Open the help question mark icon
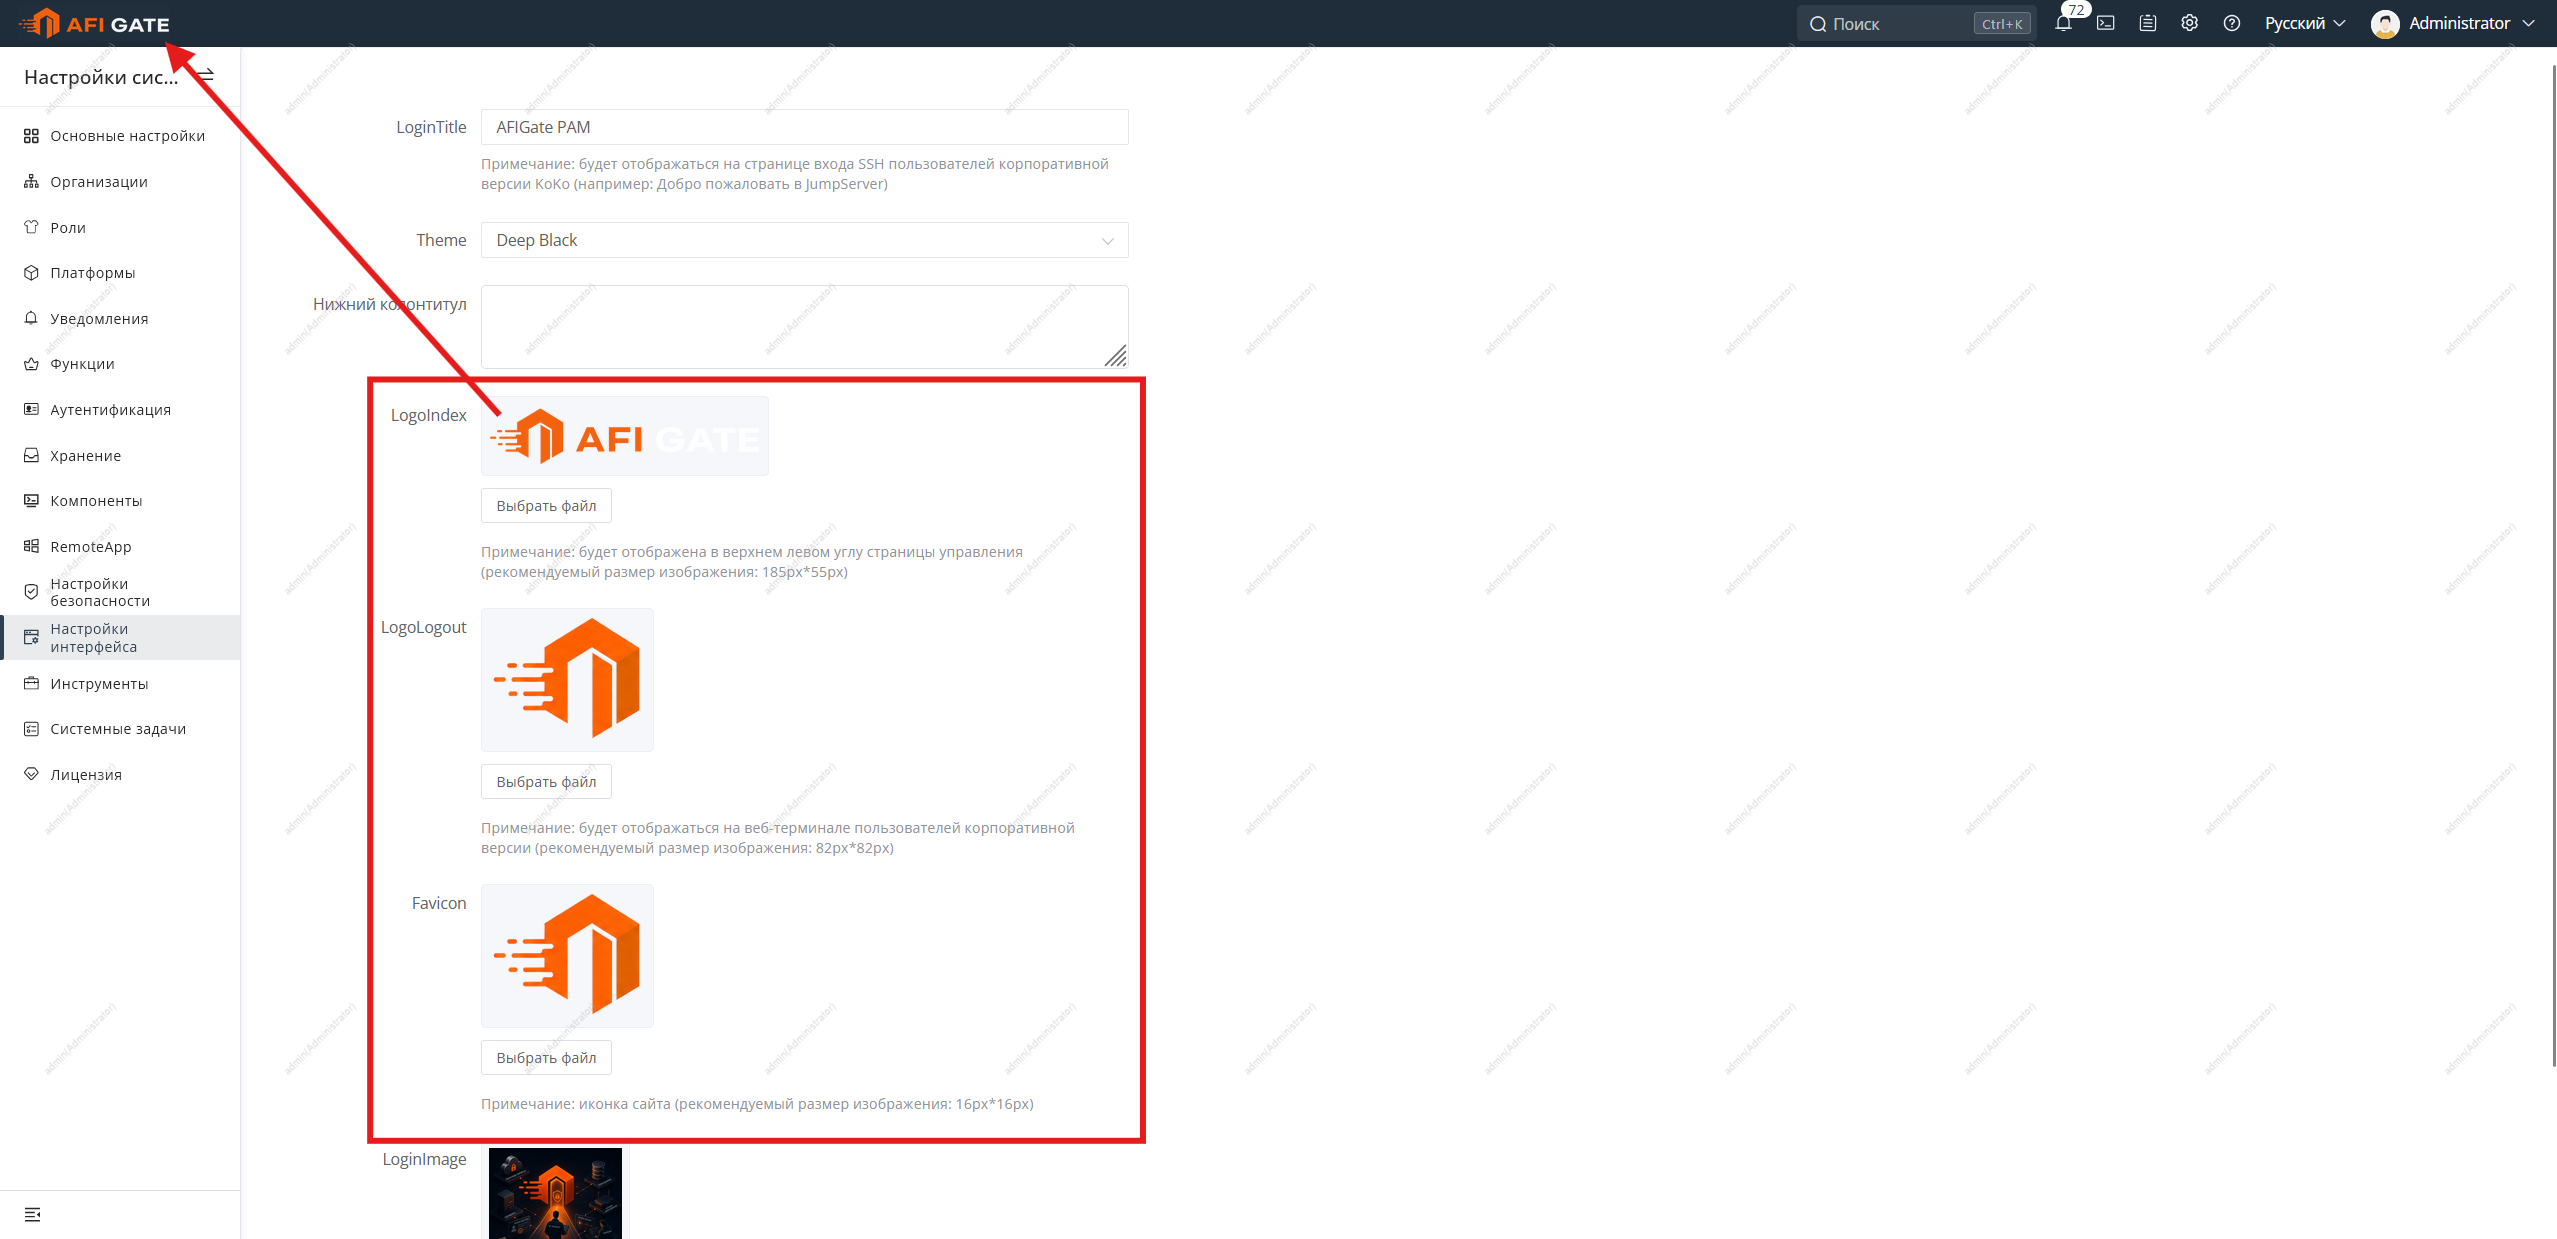The height and width of the screenshot is (1239, 2557). click(2232, 24)
